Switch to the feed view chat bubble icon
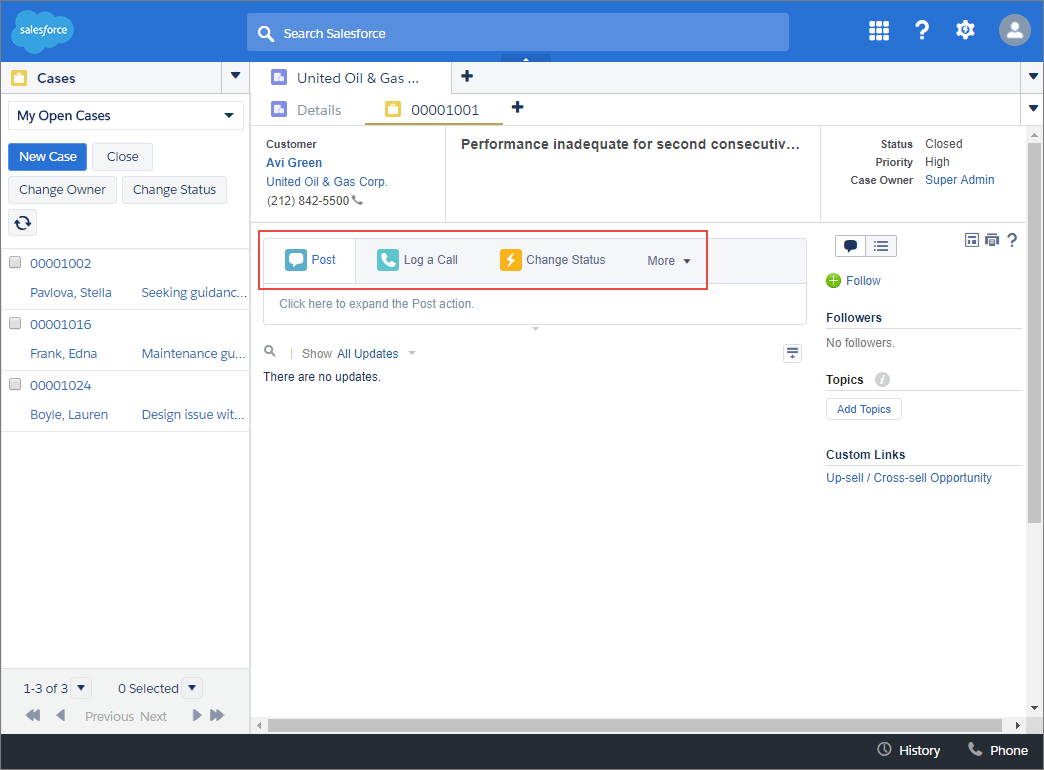Image resolution: width=1044 pixels, height=770 pixels. 850,246
